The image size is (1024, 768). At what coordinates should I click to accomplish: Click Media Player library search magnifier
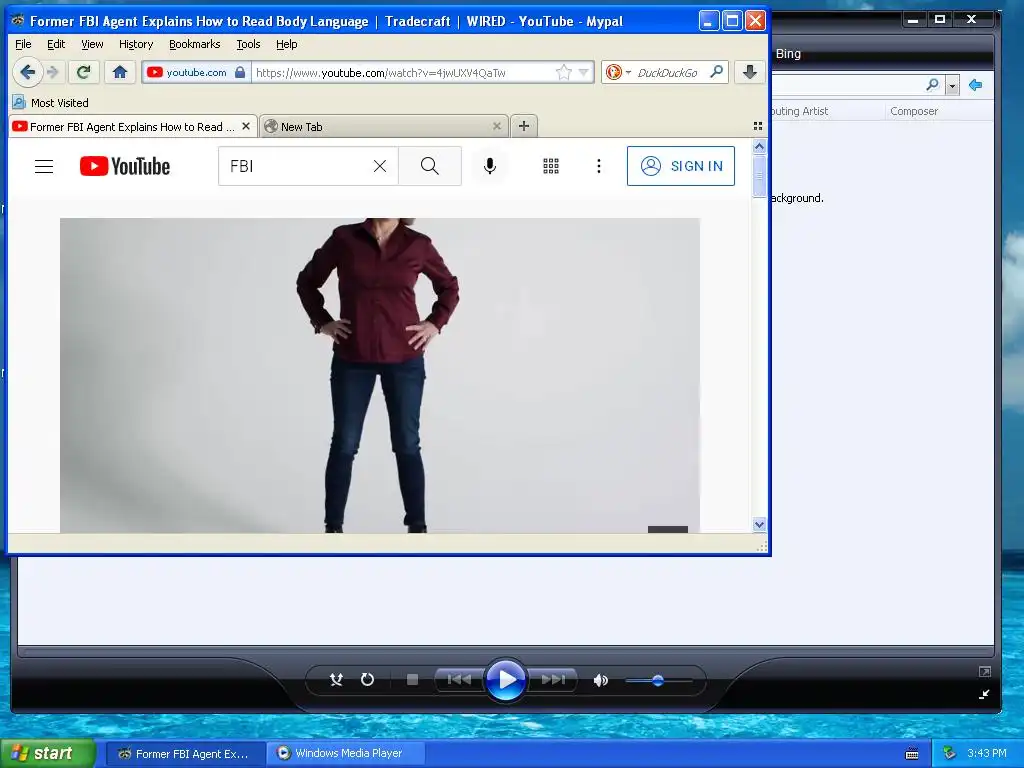pos(933,85)
